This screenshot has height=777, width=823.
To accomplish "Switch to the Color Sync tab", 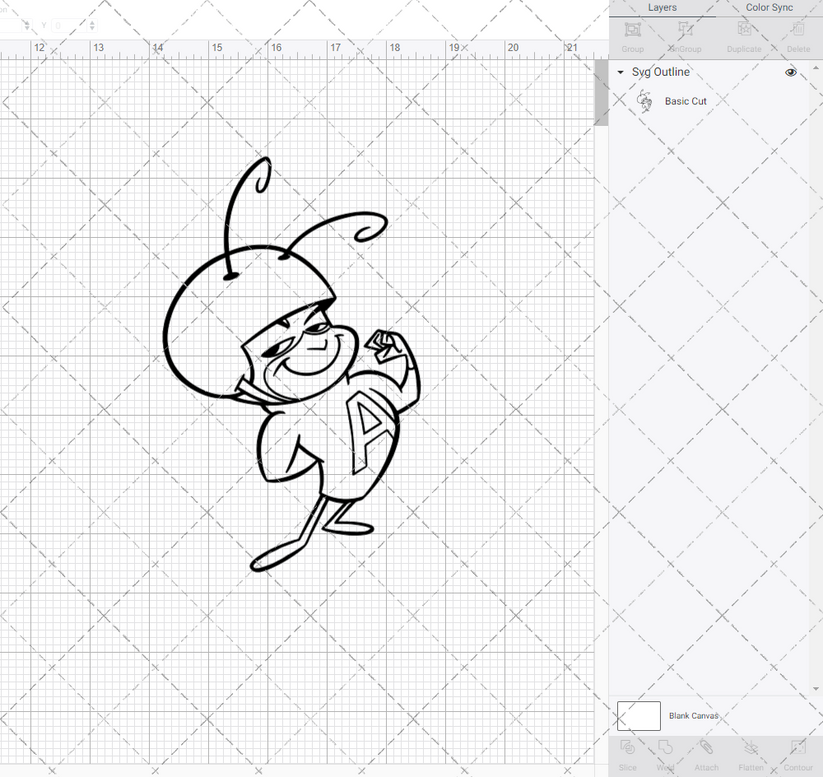I will 768,8.
